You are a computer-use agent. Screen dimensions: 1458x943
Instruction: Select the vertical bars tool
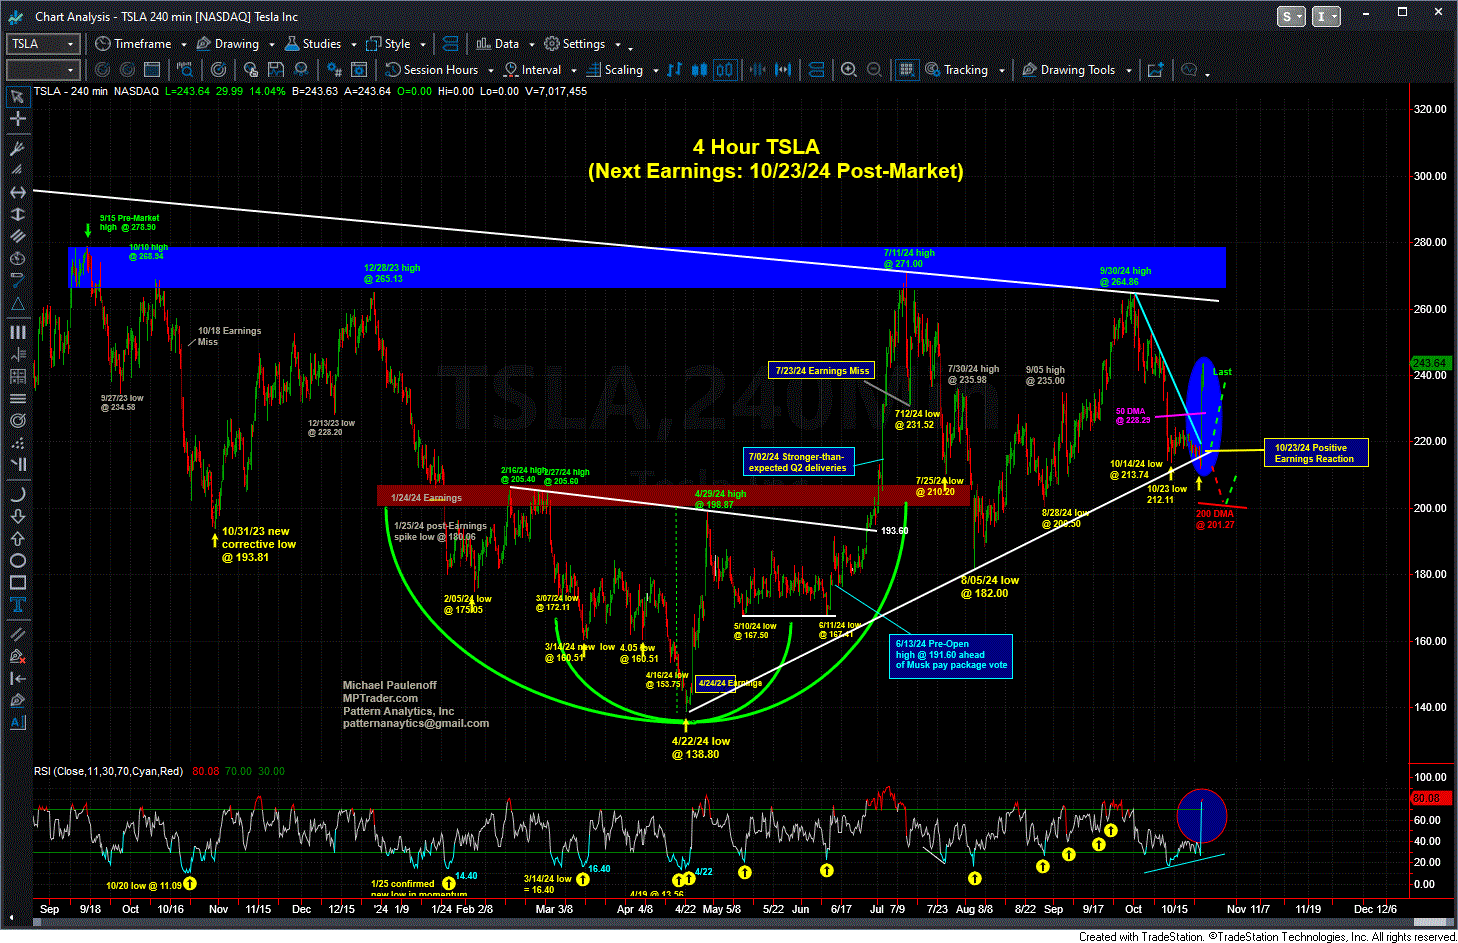coord(17,332)
